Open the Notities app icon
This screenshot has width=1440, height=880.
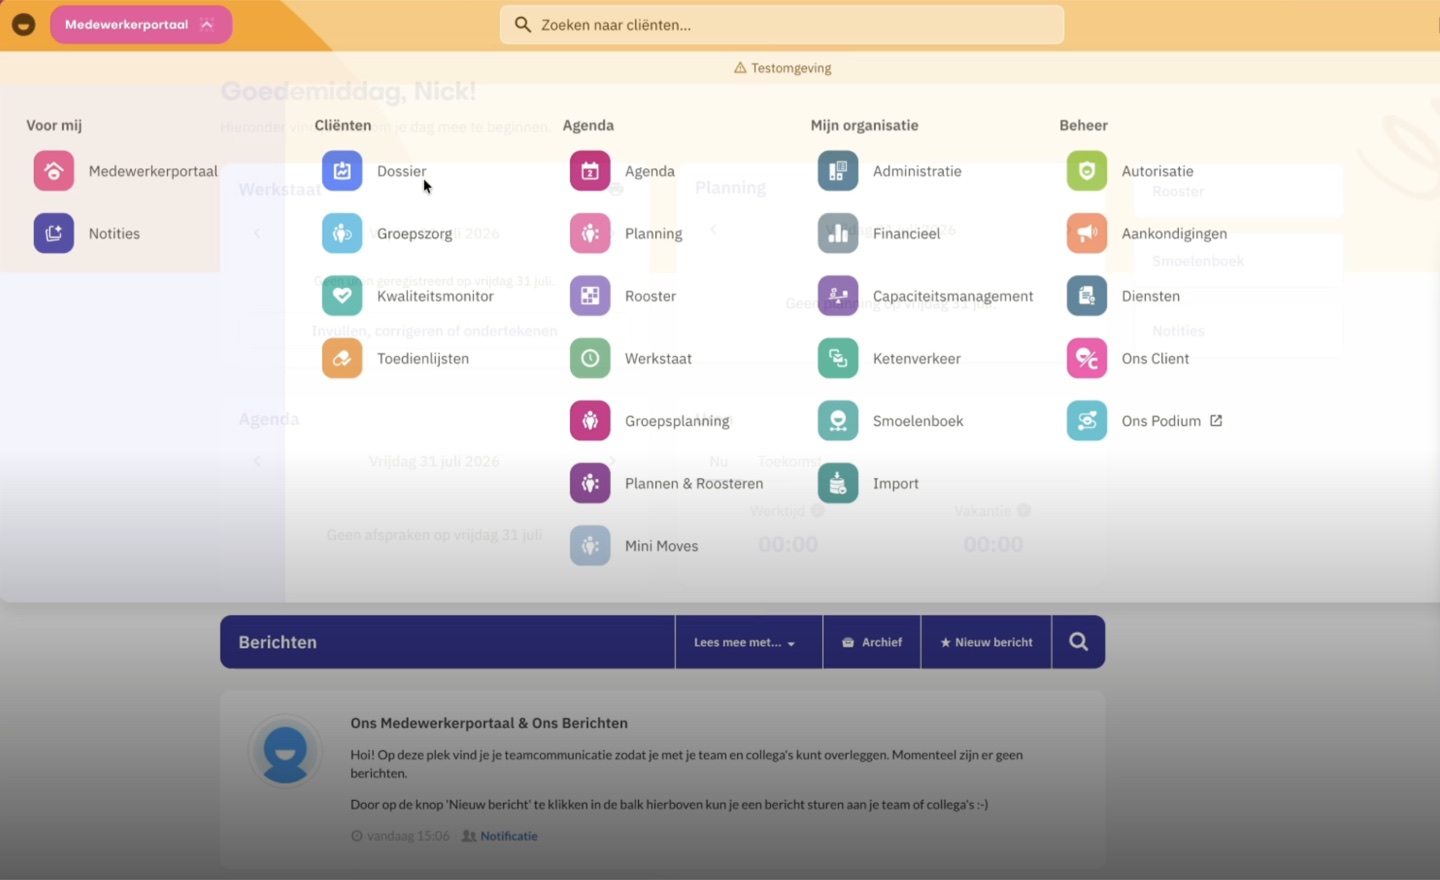point(54,233)
